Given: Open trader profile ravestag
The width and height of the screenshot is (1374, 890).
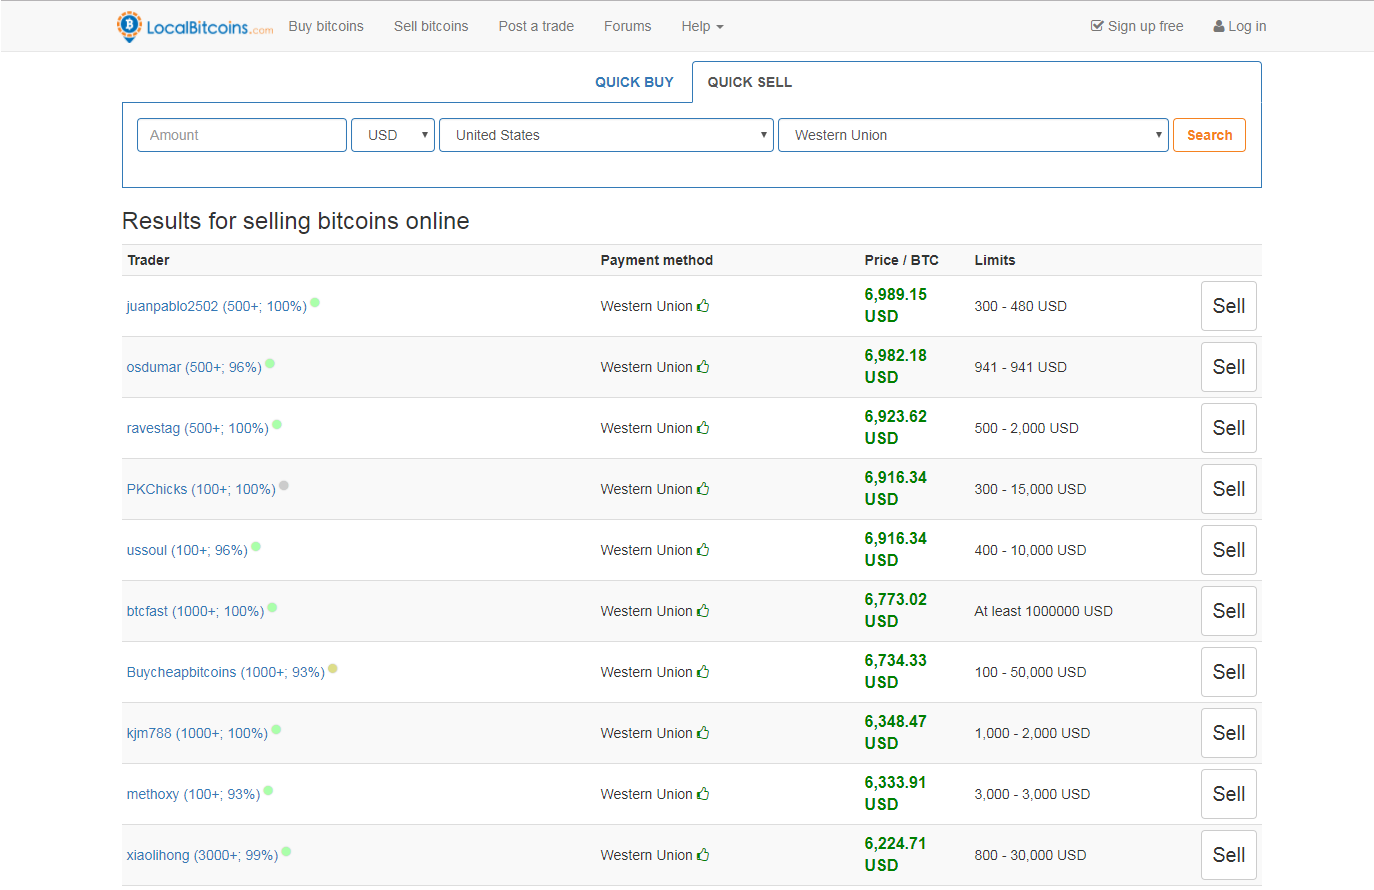Looking at the screenshot, I should pyautogui.click(x=197, y=428).
